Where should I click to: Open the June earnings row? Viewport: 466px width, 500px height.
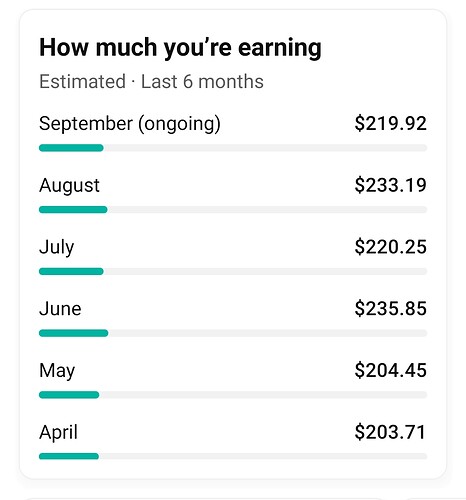233,318
